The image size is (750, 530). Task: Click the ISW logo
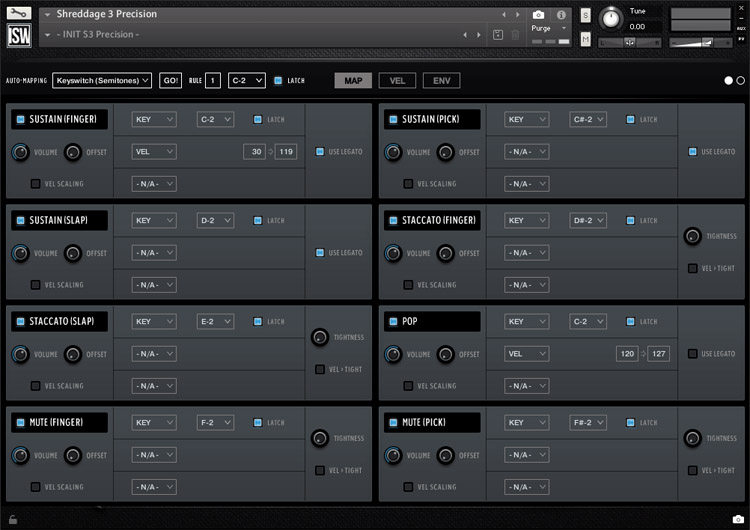19,35
